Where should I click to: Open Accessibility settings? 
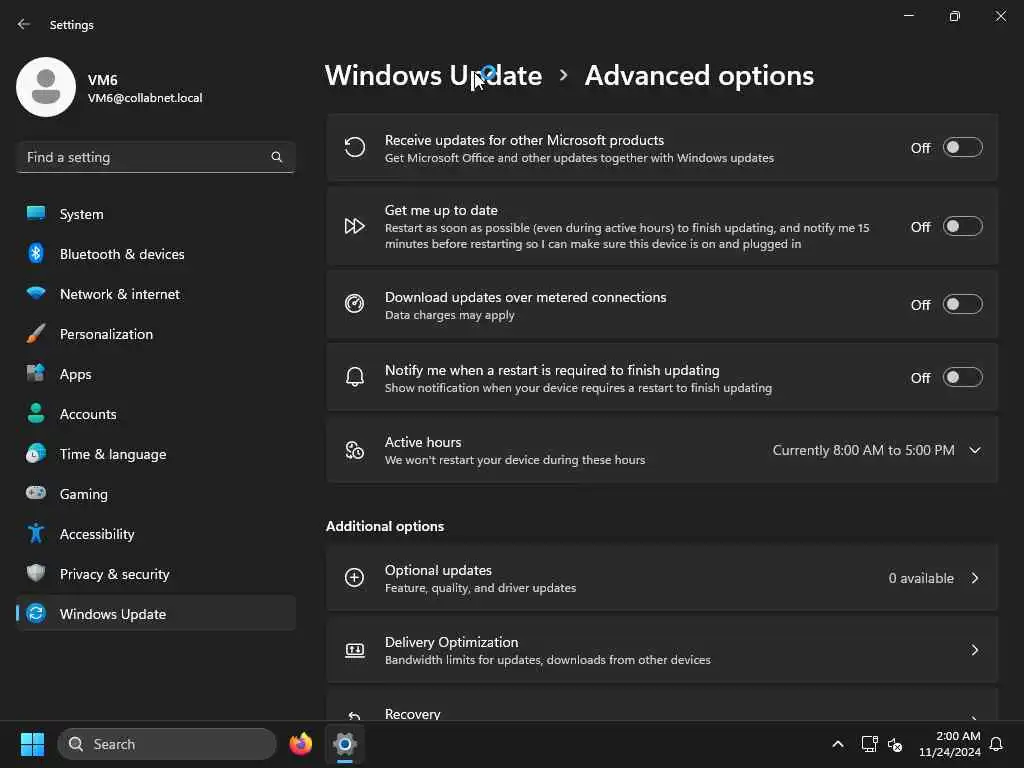click(155, 534)
